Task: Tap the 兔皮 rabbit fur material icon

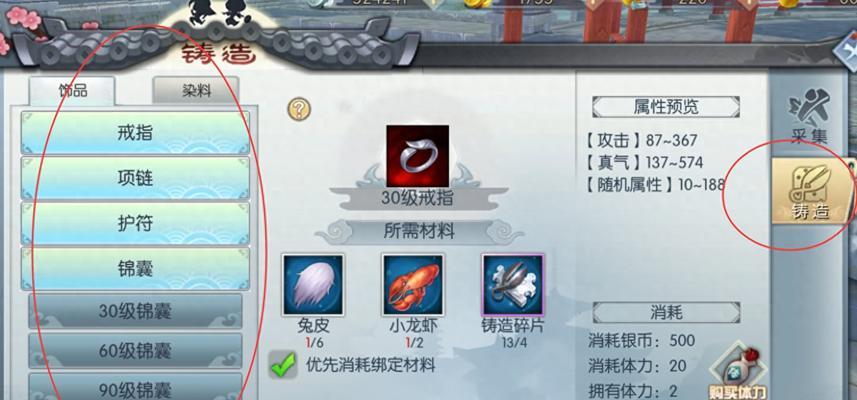Action: pos(313,285)
